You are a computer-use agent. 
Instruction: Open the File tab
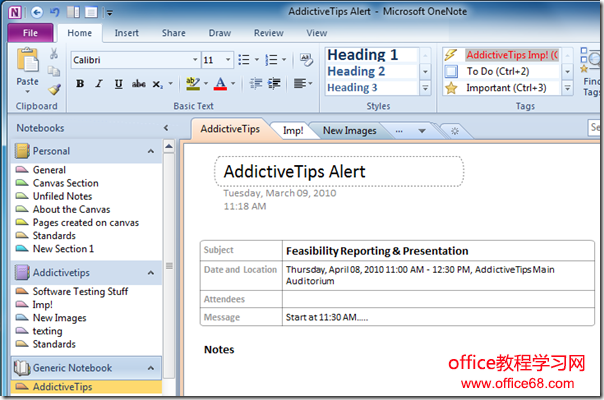point(30,33)
